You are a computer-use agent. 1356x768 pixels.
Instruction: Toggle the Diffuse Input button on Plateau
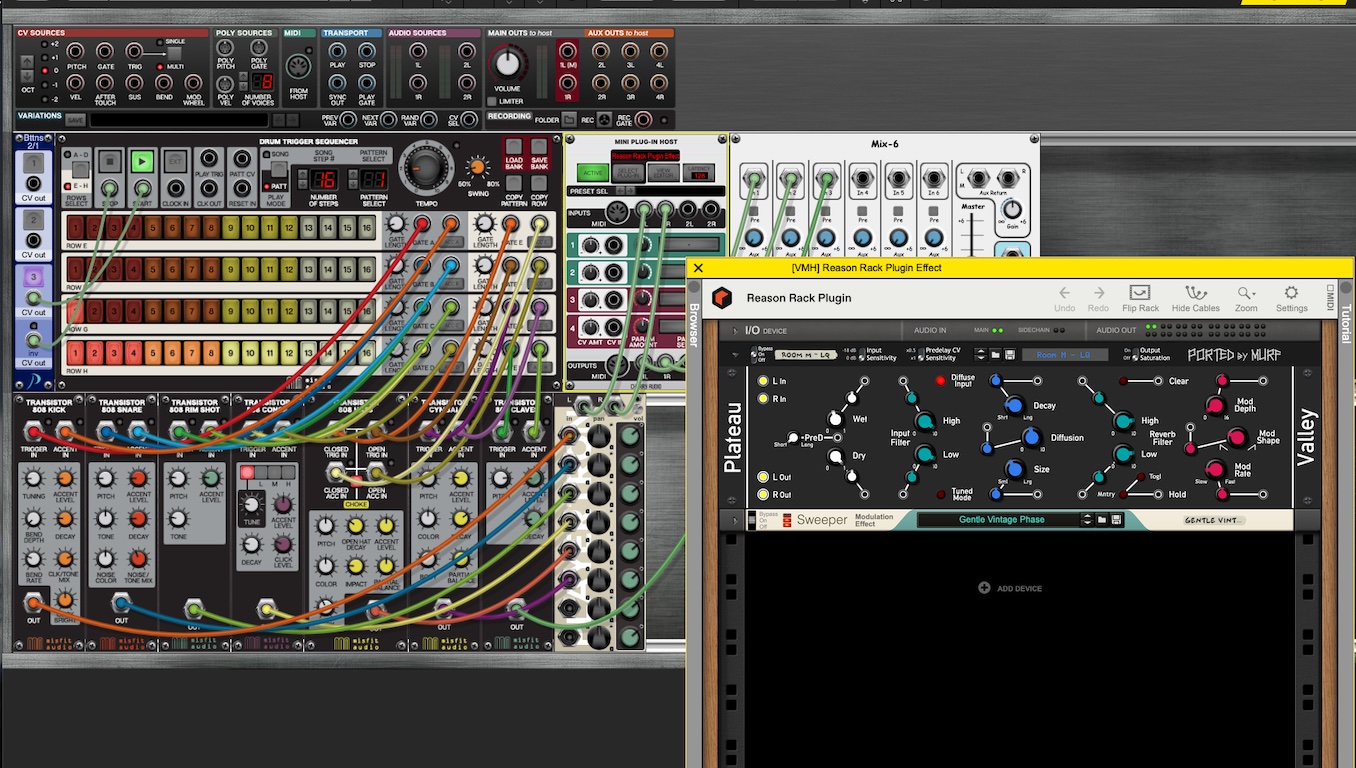point(940,381)
